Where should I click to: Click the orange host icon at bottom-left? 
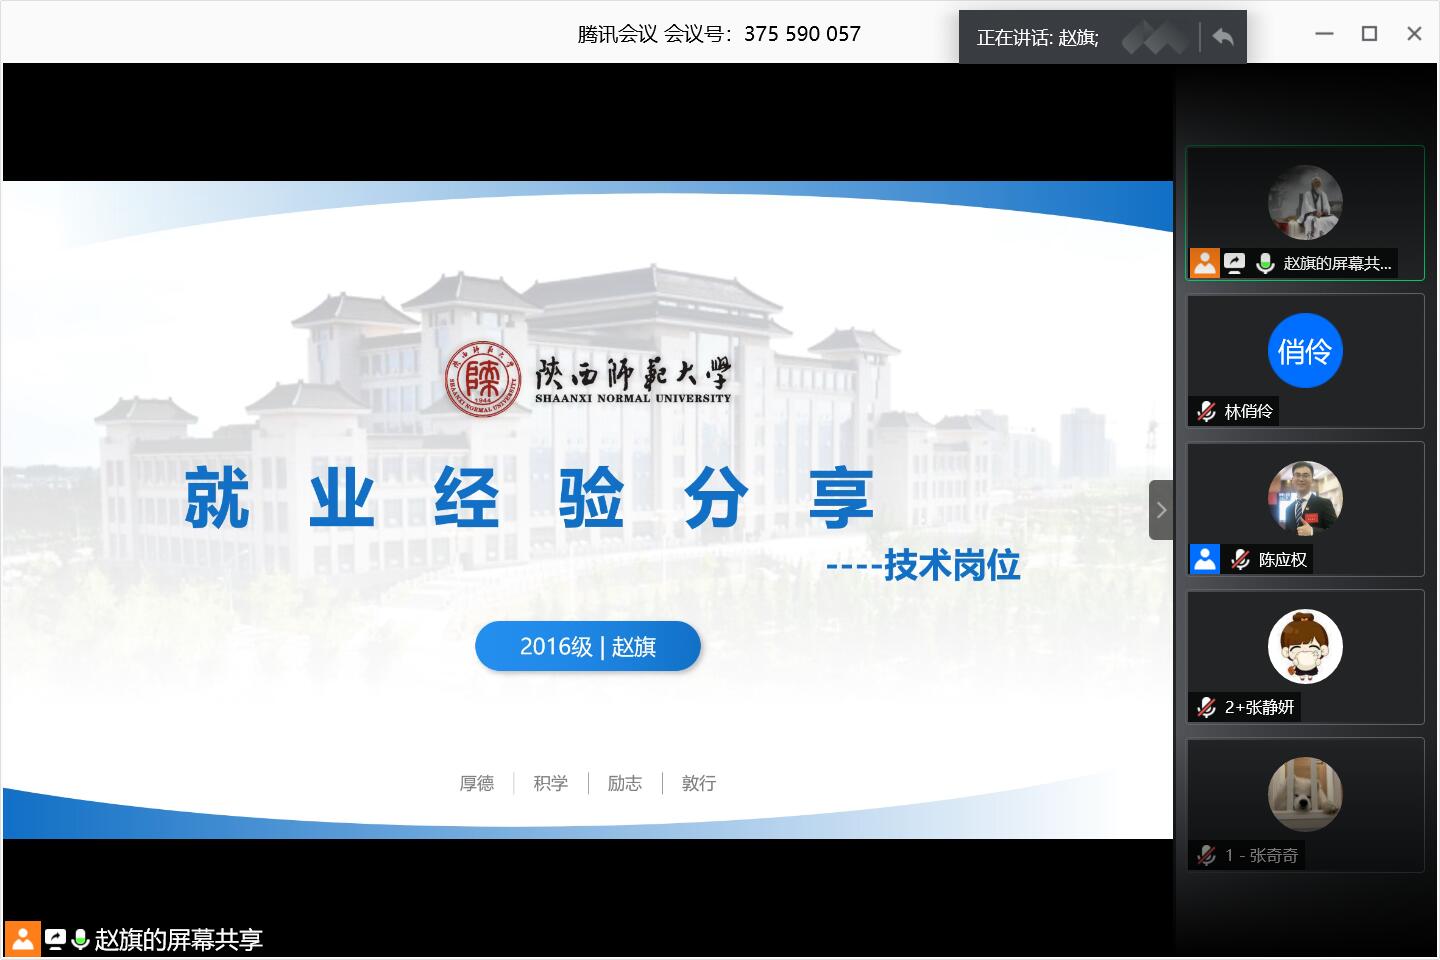pyautogui.click(x=23, y=939)
